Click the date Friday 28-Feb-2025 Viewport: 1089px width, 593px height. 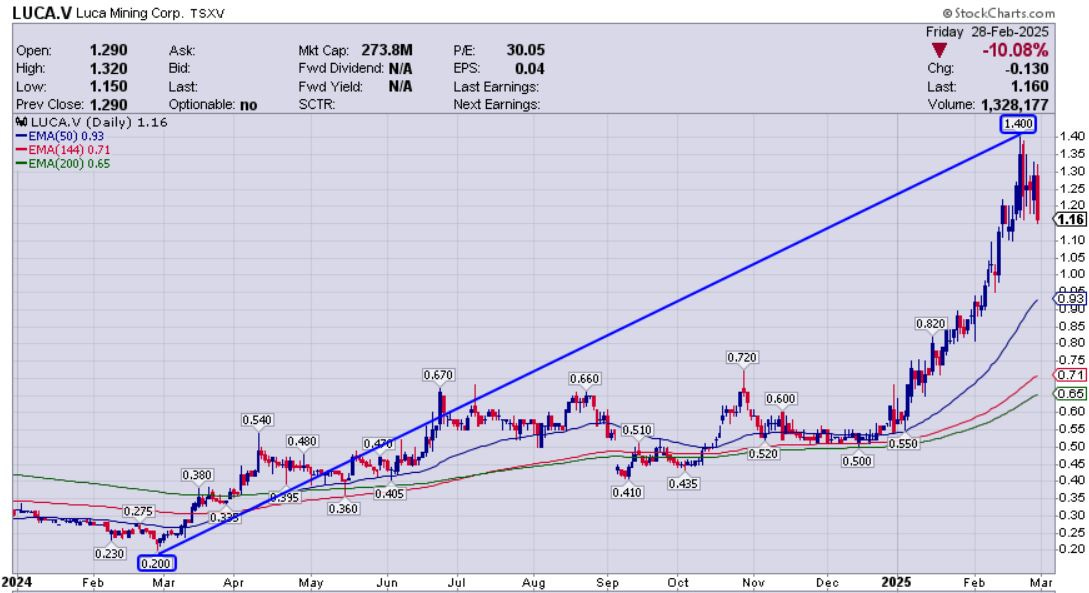(x=987, y=32)
